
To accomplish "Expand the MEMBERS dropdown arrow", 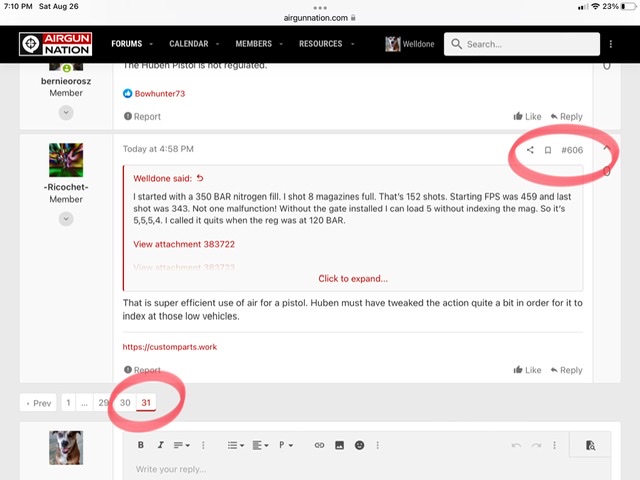I will pos(281,44).
